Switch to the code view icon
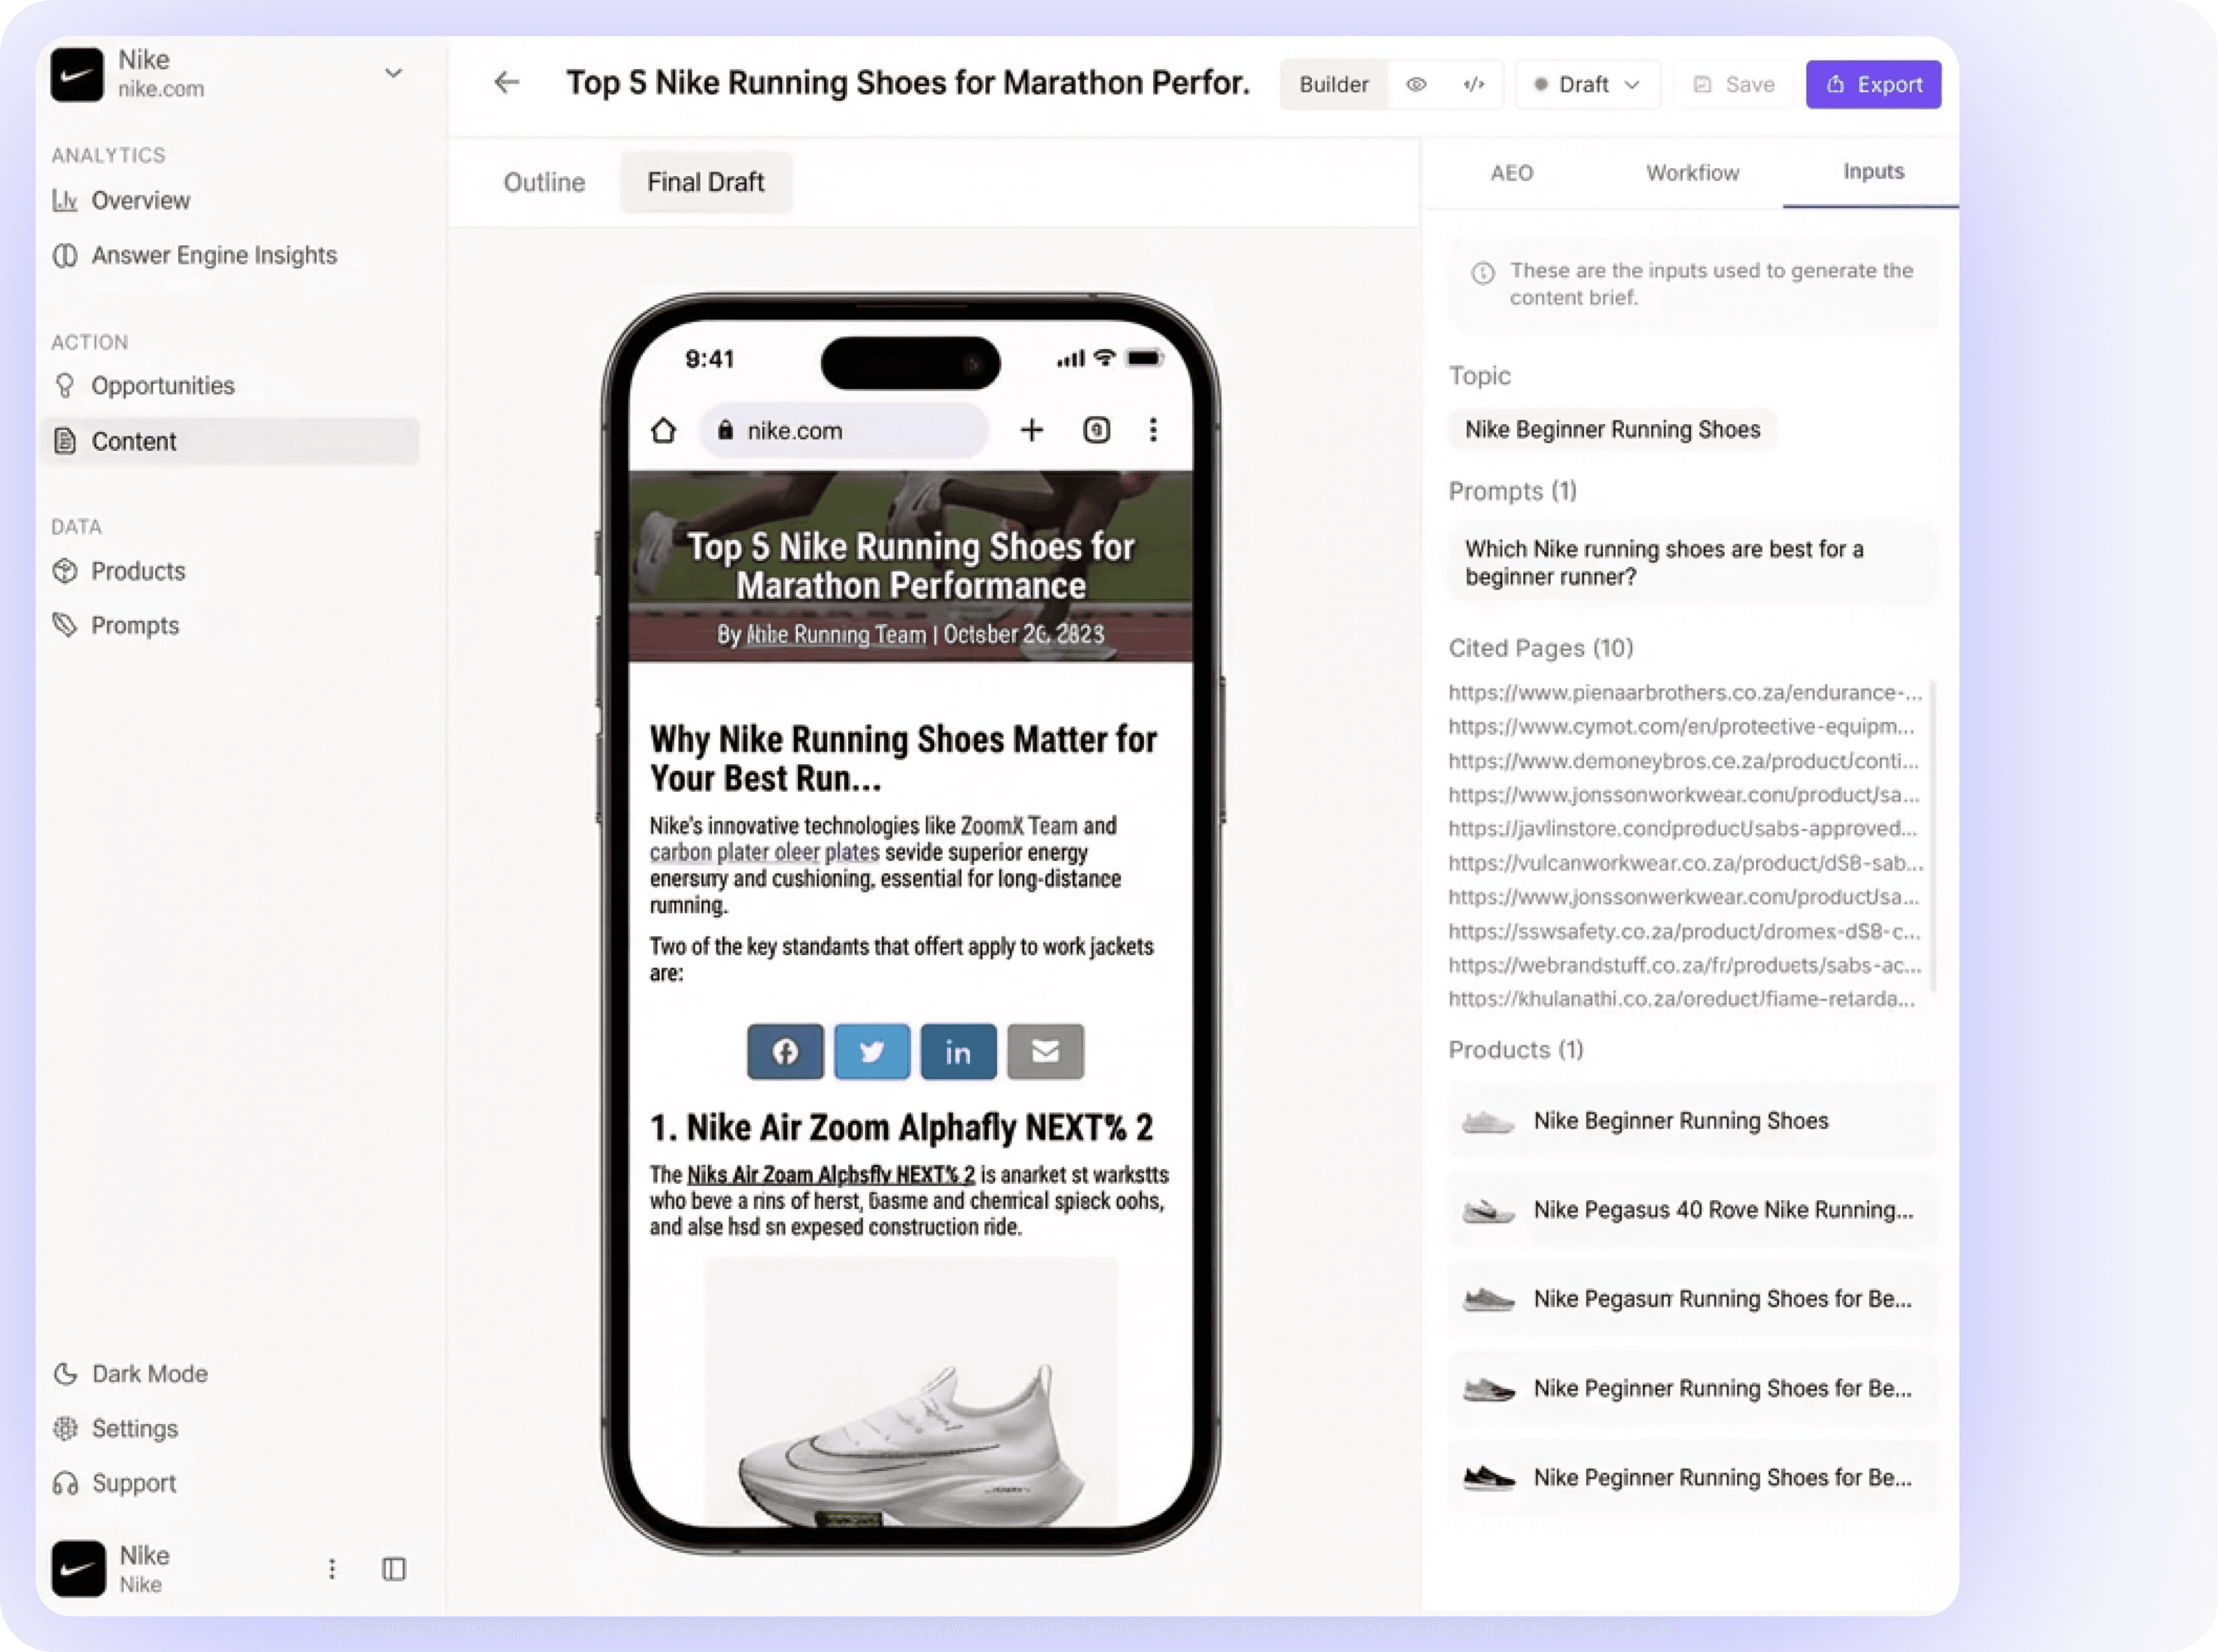The height and width of the screenshot is (1652, 2218). tap(1474, 84)
